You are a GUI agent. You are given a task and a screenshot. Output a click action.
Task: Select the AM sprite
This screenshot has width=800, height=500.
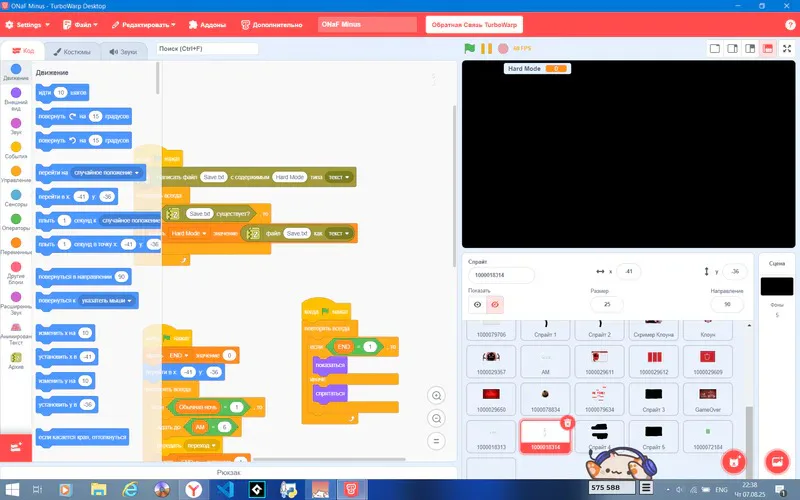(x=545, y=361)
